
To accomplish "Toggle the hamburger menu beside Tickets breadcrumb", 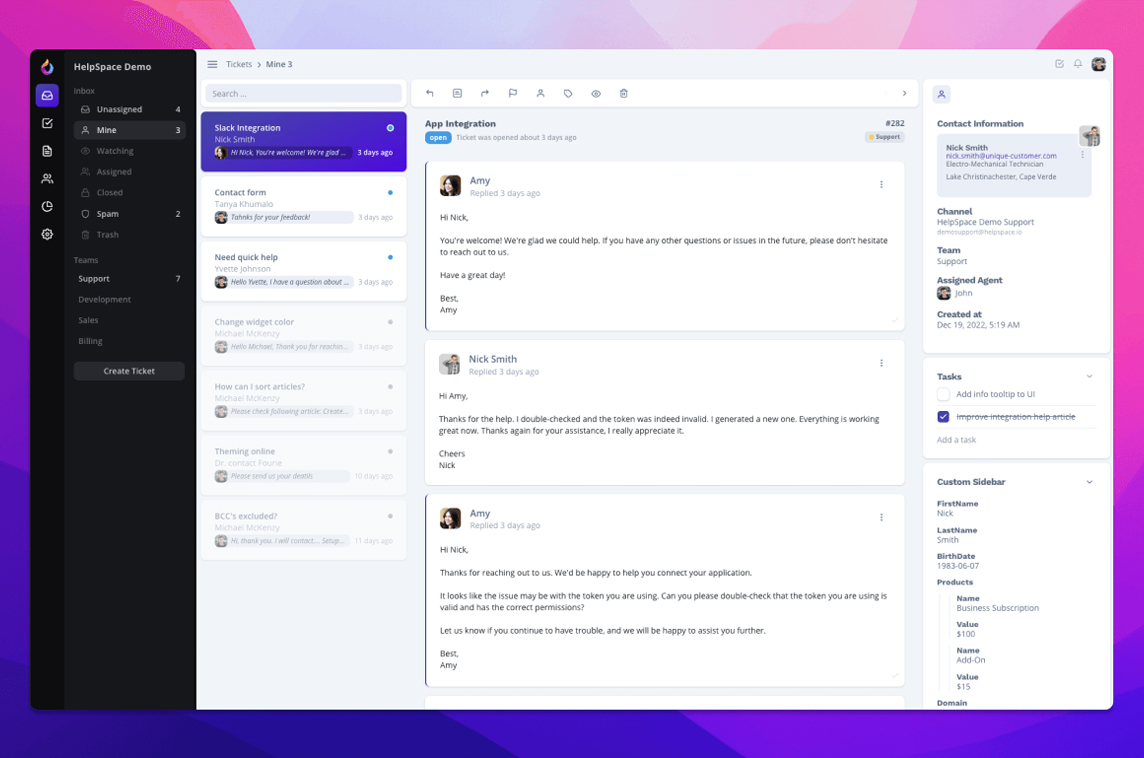I will pyautogui.click(x=212, y=64).
